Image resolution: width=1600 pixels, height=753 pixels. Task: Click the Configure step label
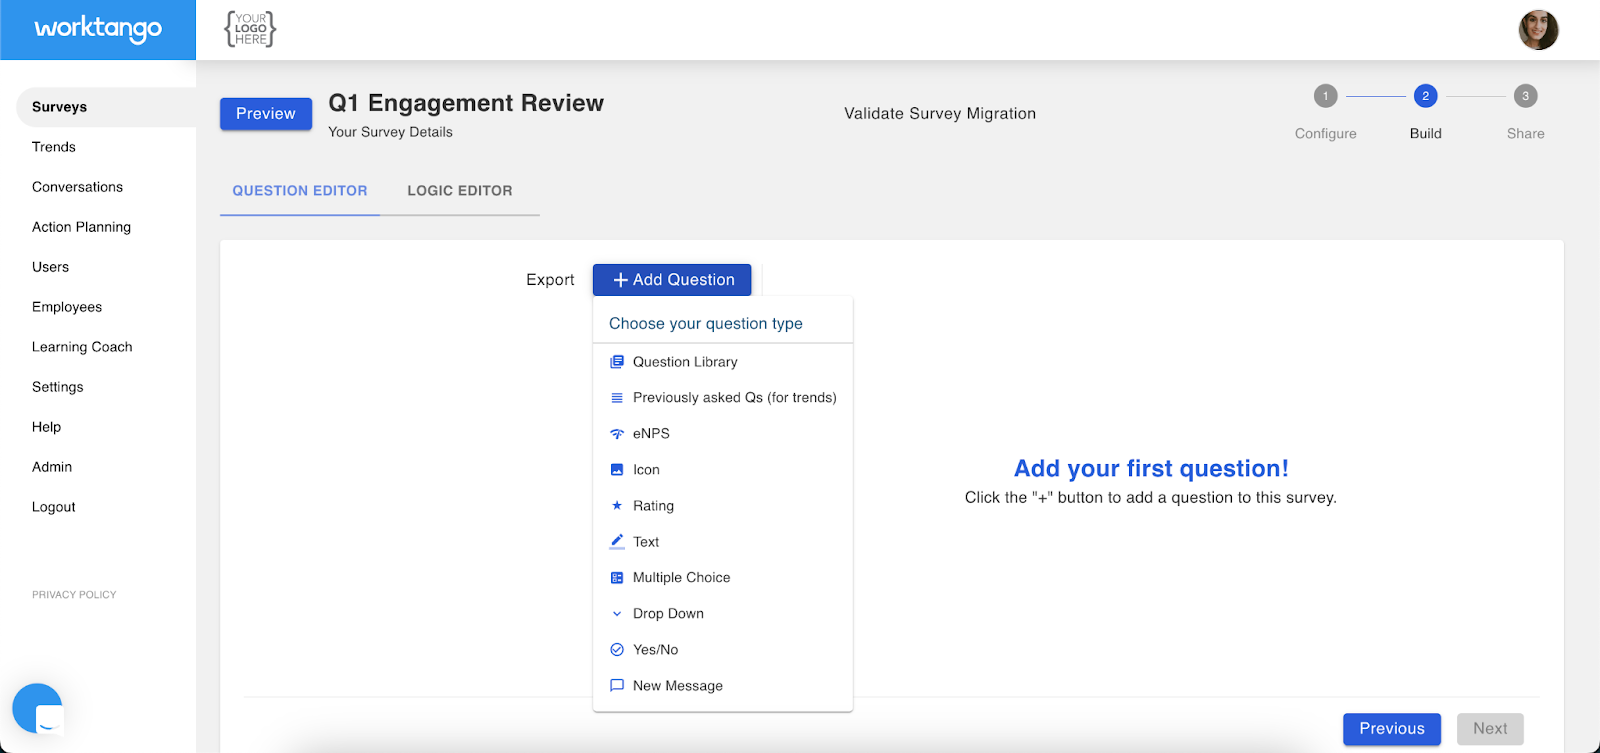click(x=1325, y=134)
